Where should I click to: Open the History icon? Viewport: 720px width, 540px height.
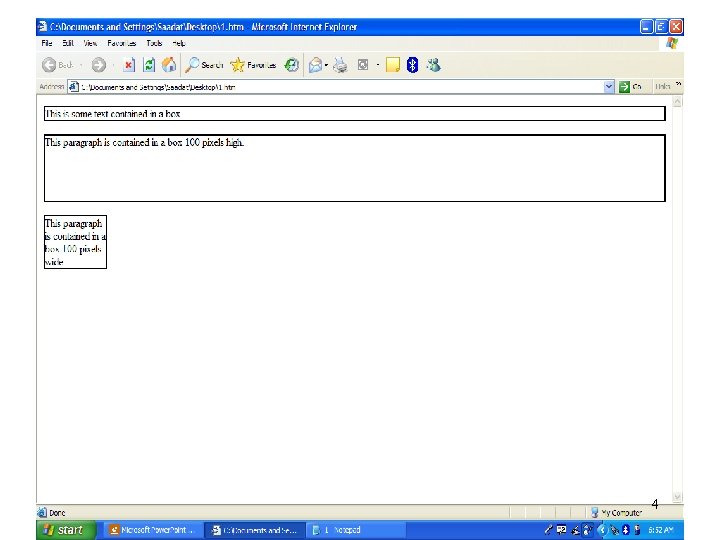pos(292,65)
